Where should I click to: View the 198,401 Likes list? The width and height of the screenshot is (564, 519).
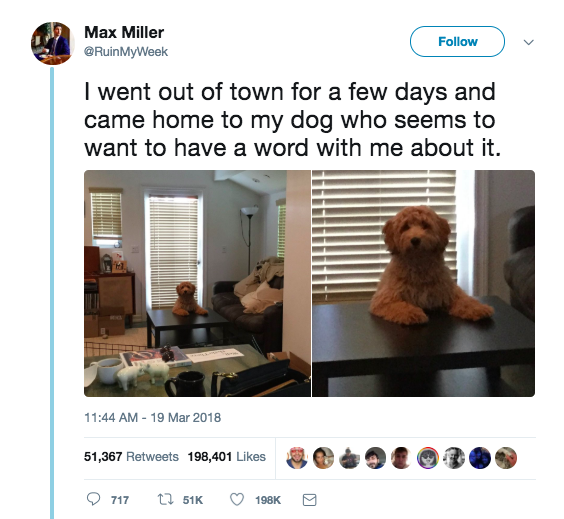(x=227, y=456)
